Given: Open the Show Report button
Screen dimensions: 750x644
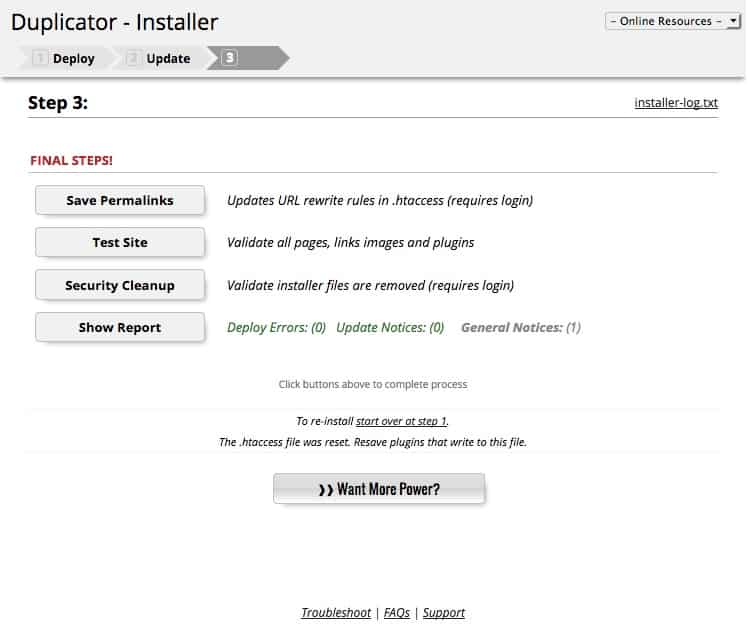Looking at the screenshot, I should point(120,327).
